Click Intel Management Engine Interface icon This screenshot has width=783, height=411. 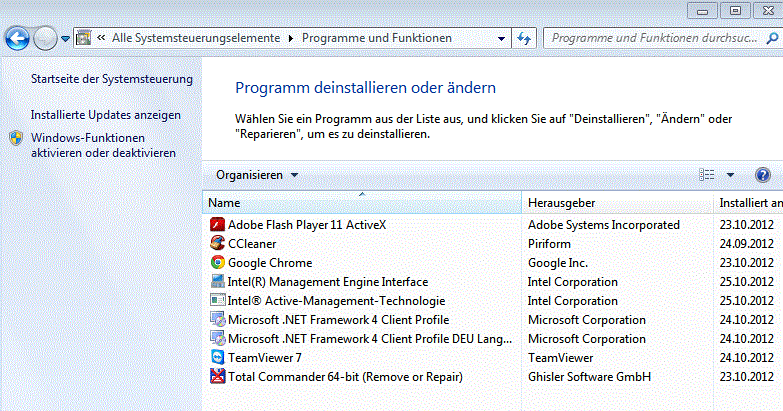click(217, 281)
